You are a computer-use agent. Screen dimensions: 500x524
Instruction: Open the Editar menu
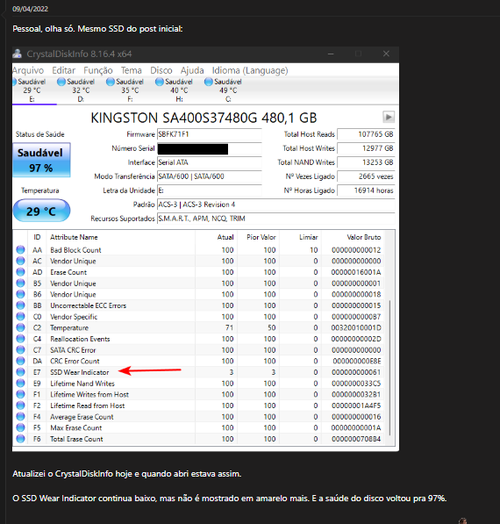tap(64, 71)
